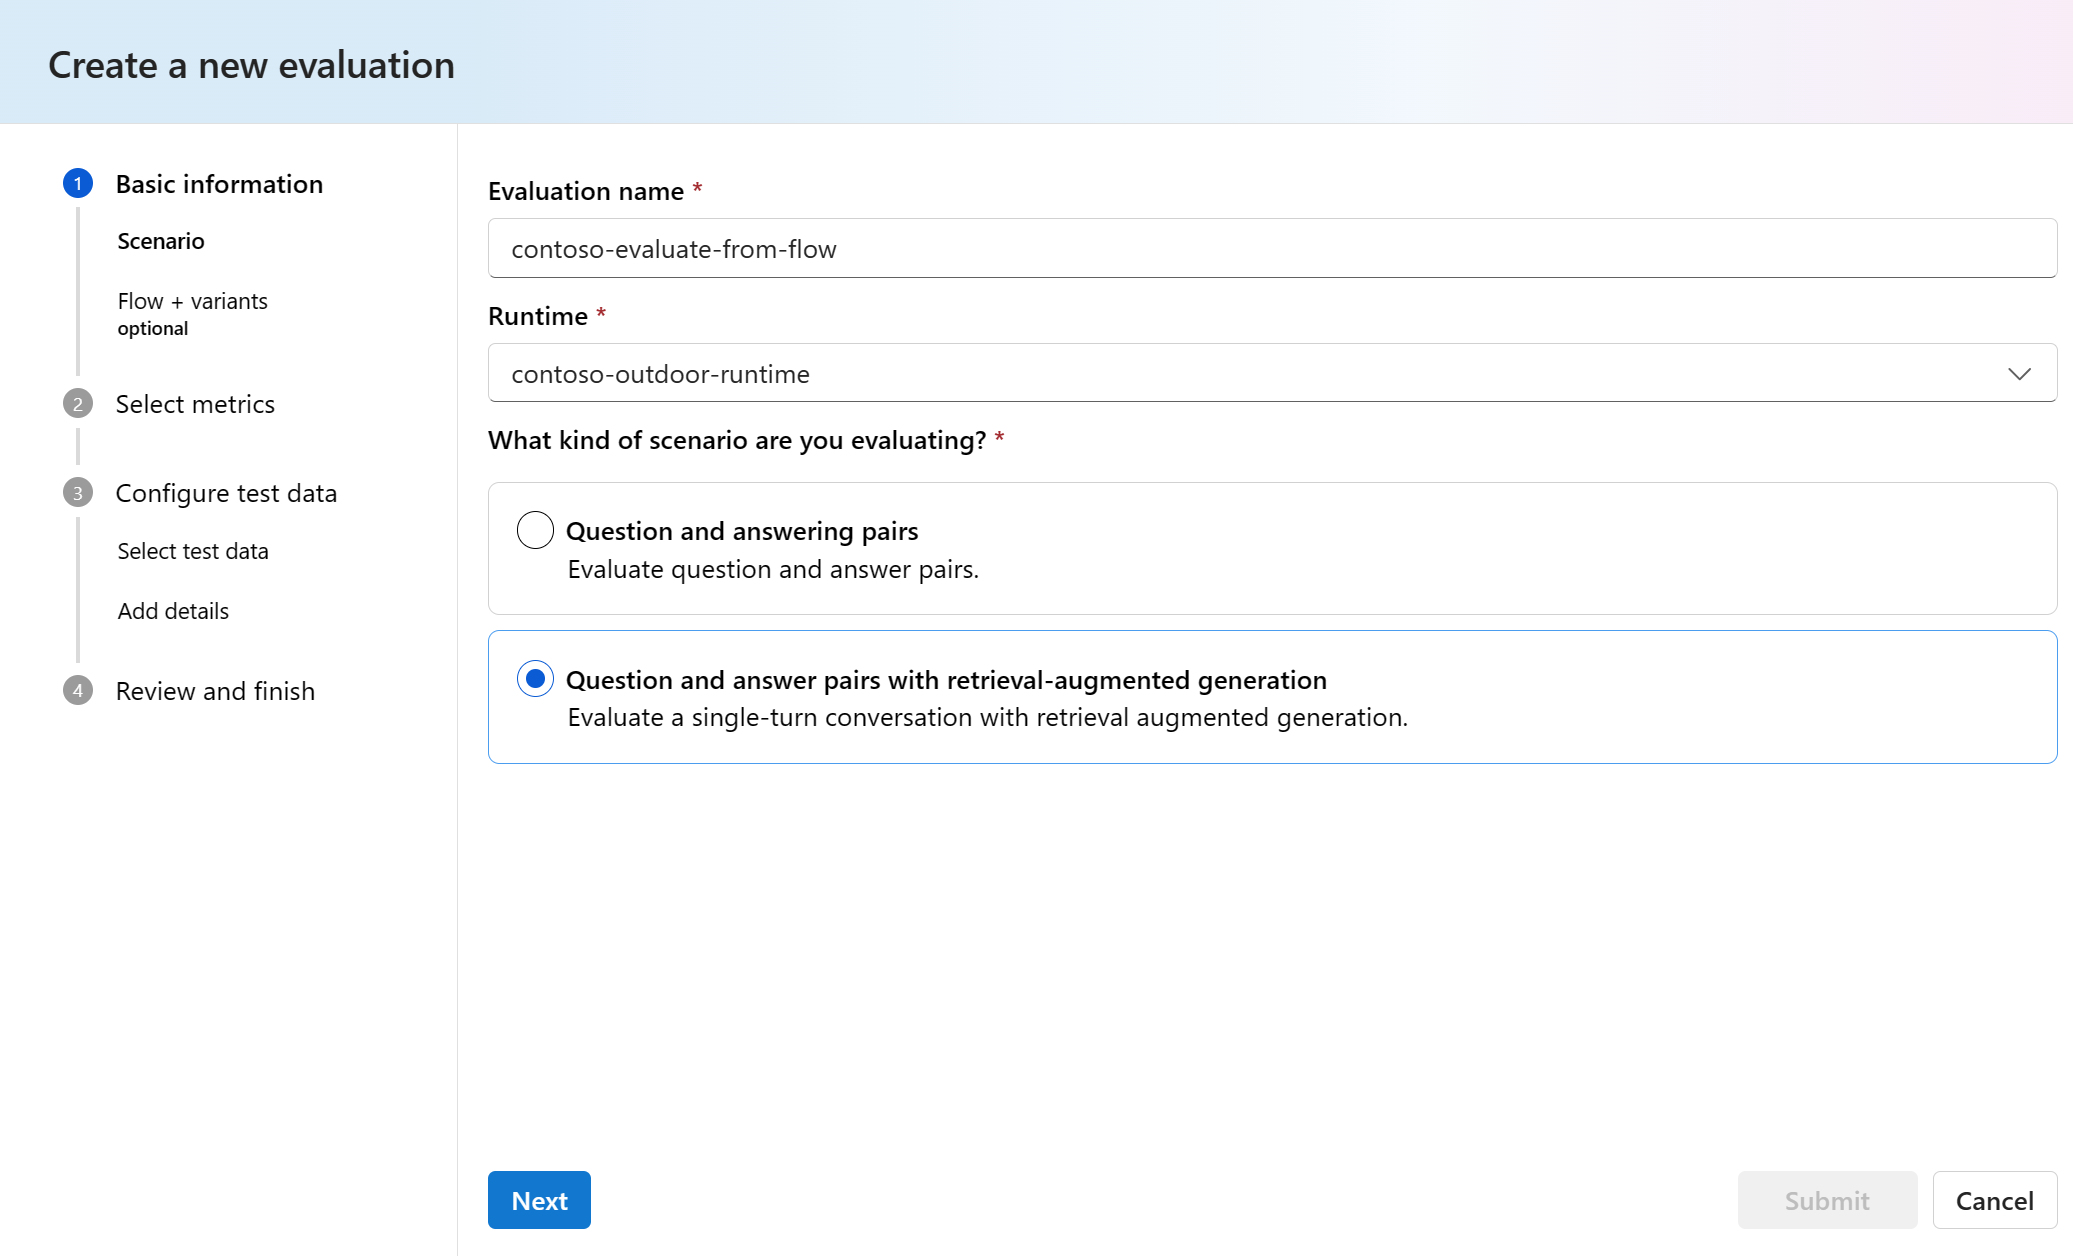This screenshot has width=2073, height=1256.
Task: Select the Question and answering pairs radio button
Action: click(x=535, y=530)
